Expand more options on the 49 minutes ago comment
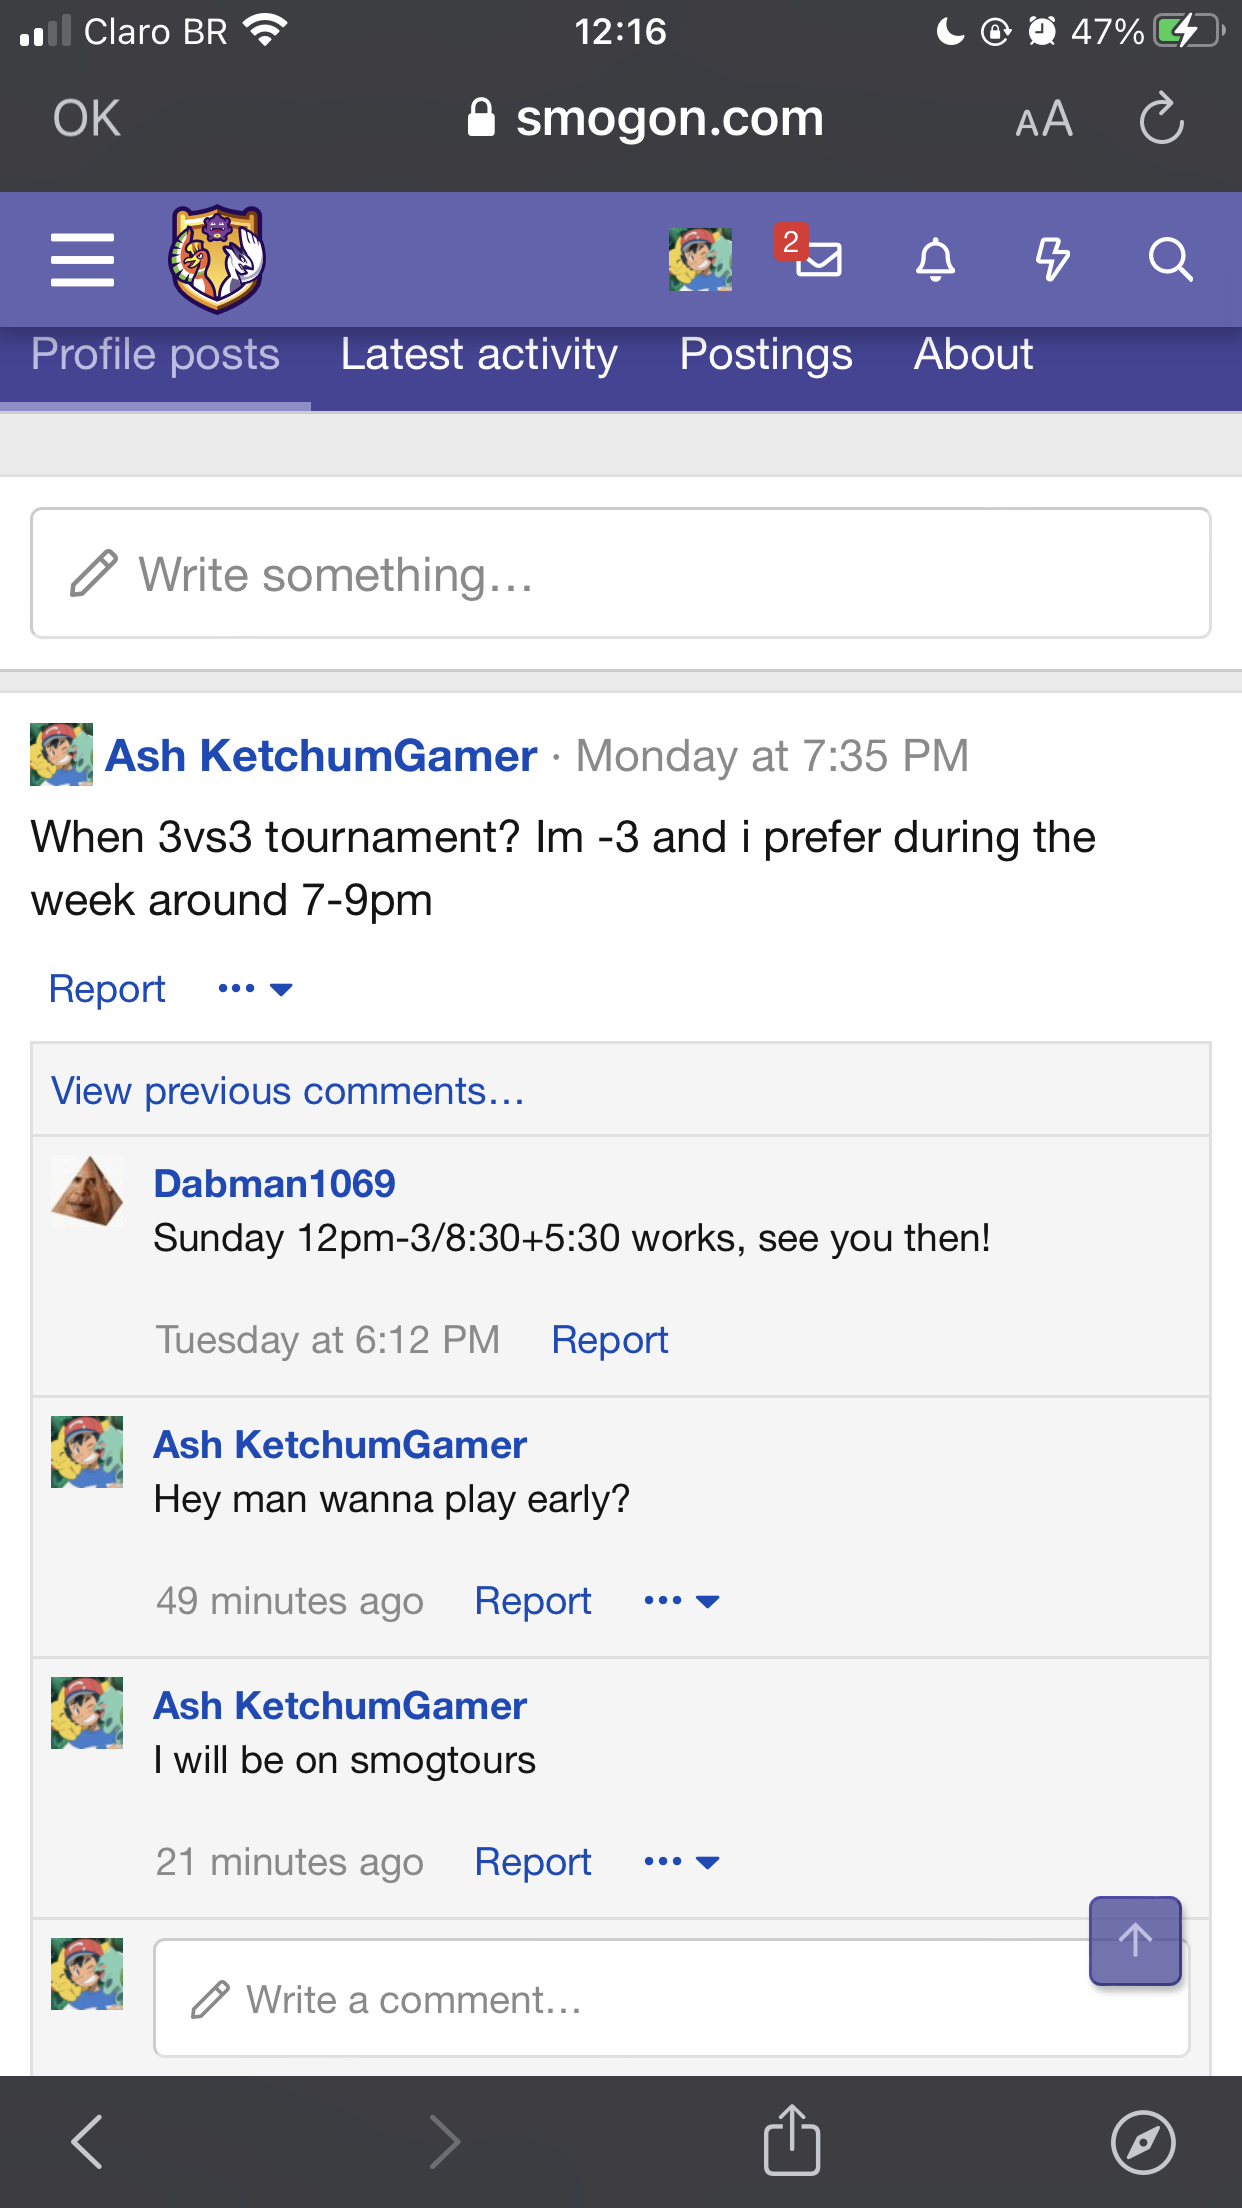The image size is (1242, 2208). (x=682, y=1601)
